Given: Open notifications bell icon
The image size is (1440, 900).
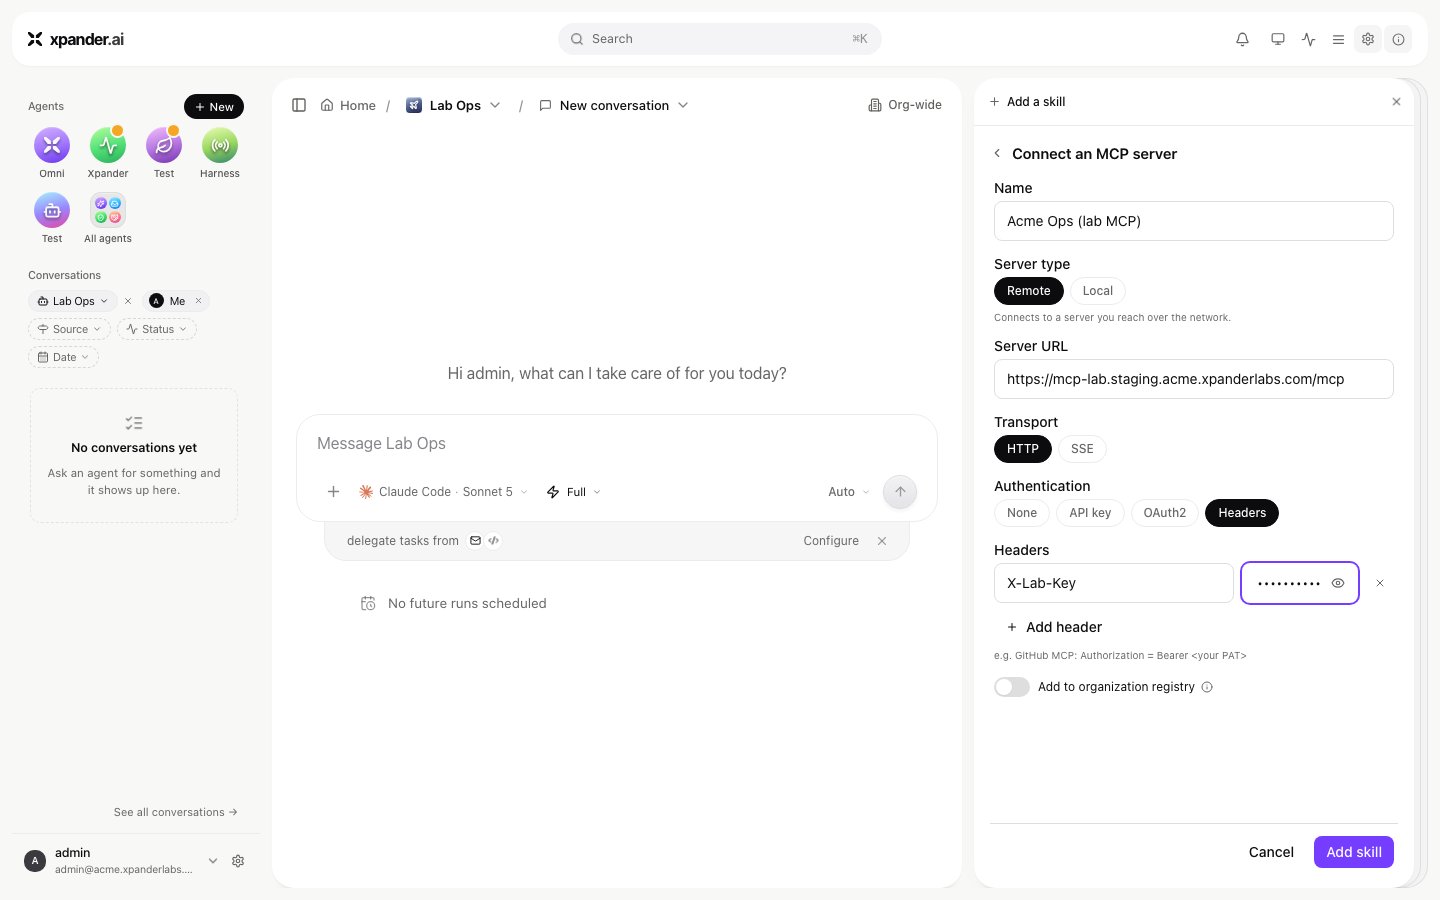Looking at the screenshot, I should (x=1242, y=39).
